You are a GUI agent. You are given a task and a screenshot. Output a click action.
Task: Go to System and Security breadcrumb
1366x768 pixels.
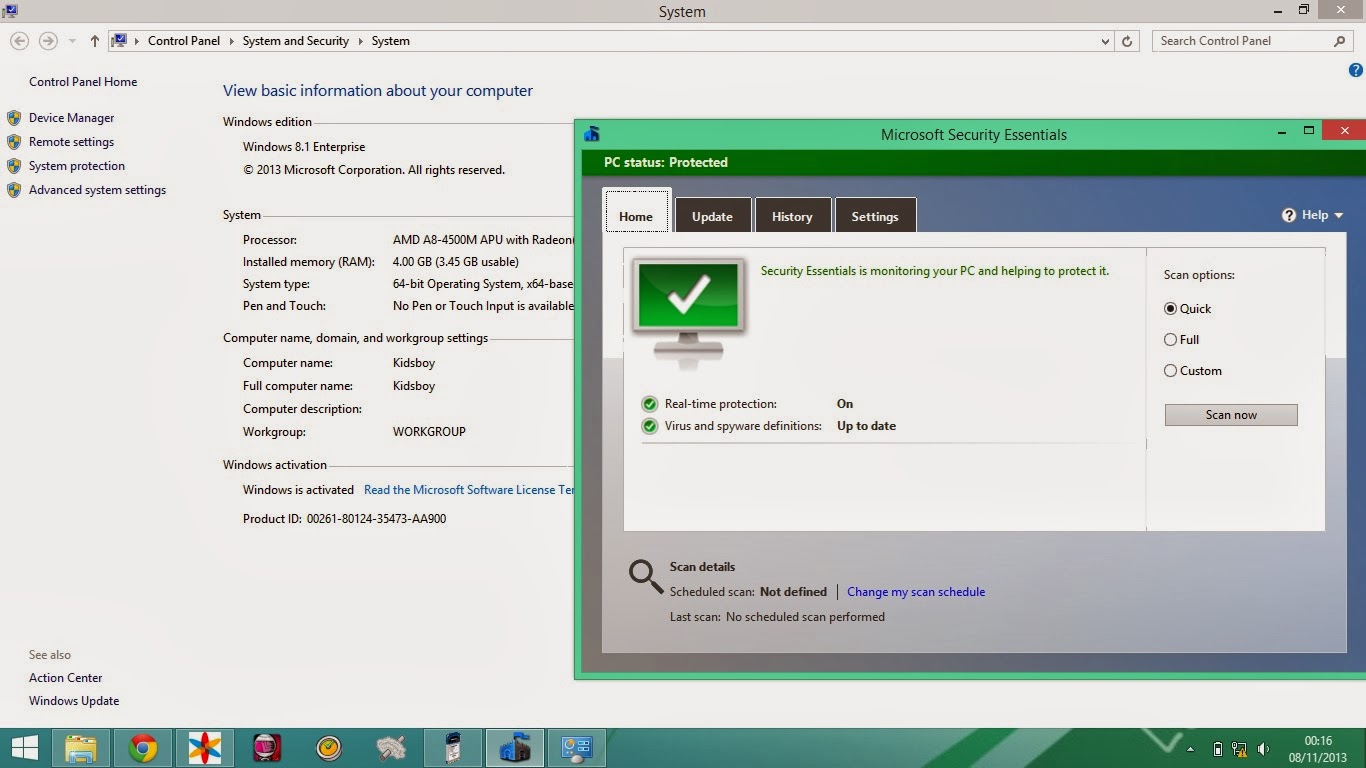(x=296, y=41)
